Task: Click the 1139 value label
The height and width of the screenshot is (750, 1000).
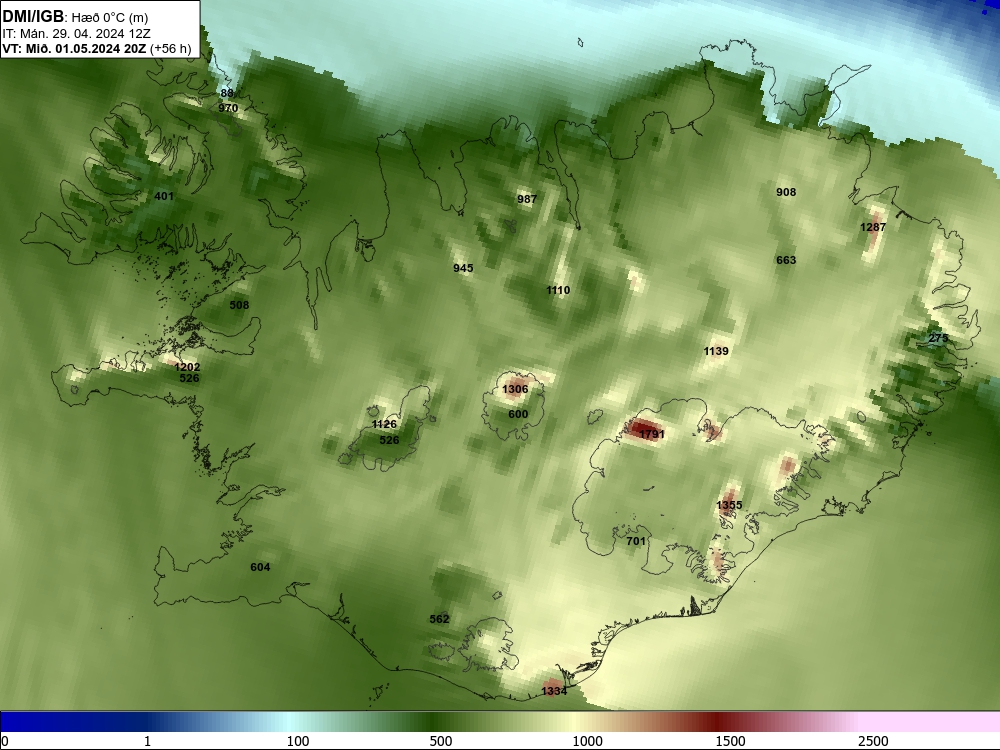Action: click(716, 351)
